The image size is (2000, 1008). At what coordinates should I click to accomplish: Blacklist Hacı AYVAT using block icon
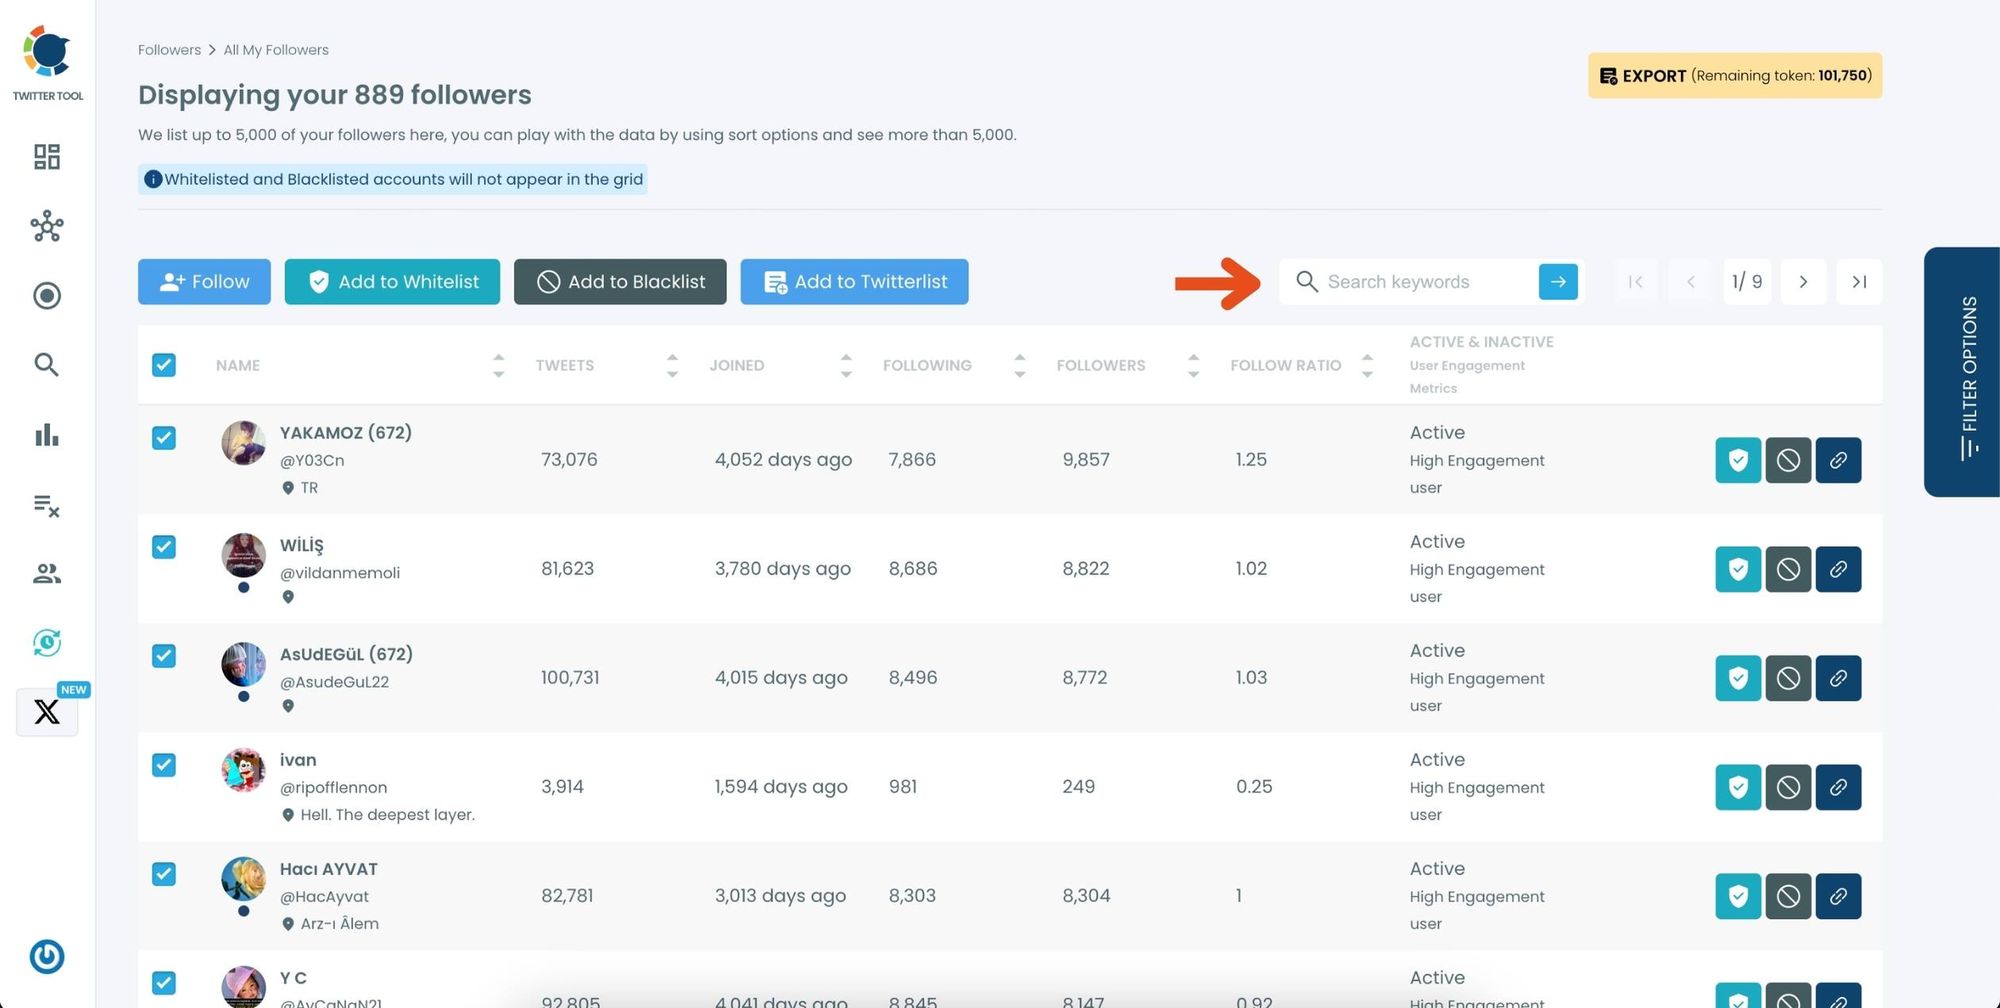(1788, 896)
